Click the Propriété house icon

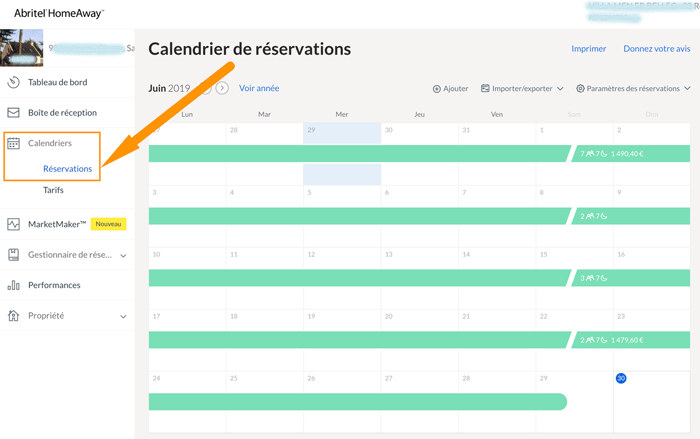[x=14, y=316]
